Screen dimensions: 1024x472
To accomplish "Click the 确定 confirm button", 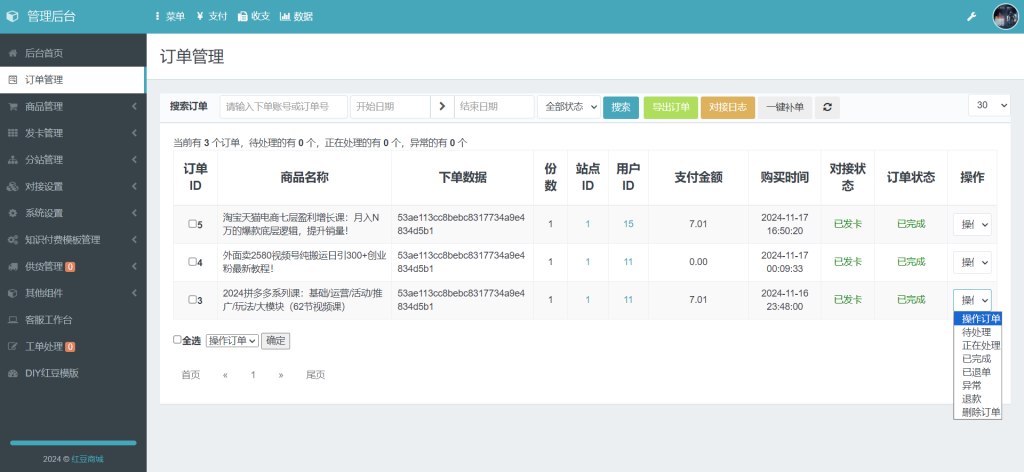I will point(276,340).
